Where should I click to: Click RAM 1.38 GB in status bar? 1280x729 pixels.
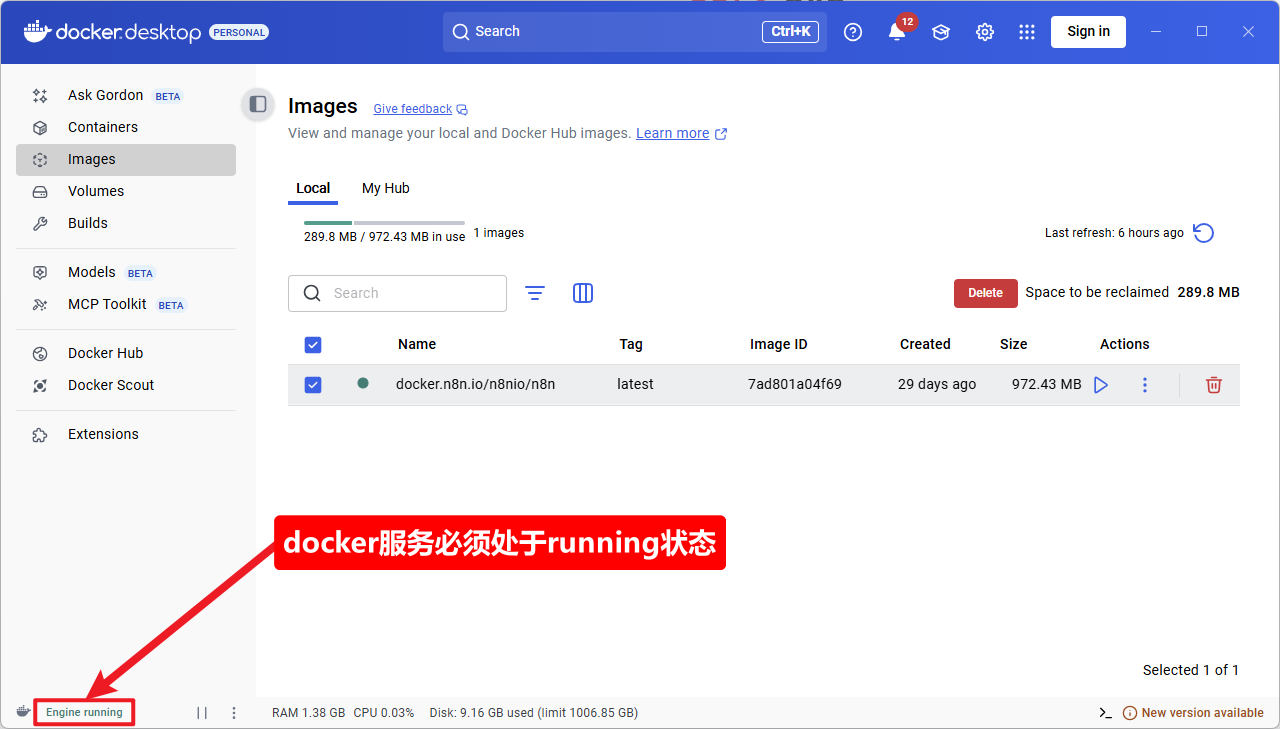click(x=309, y=713)
